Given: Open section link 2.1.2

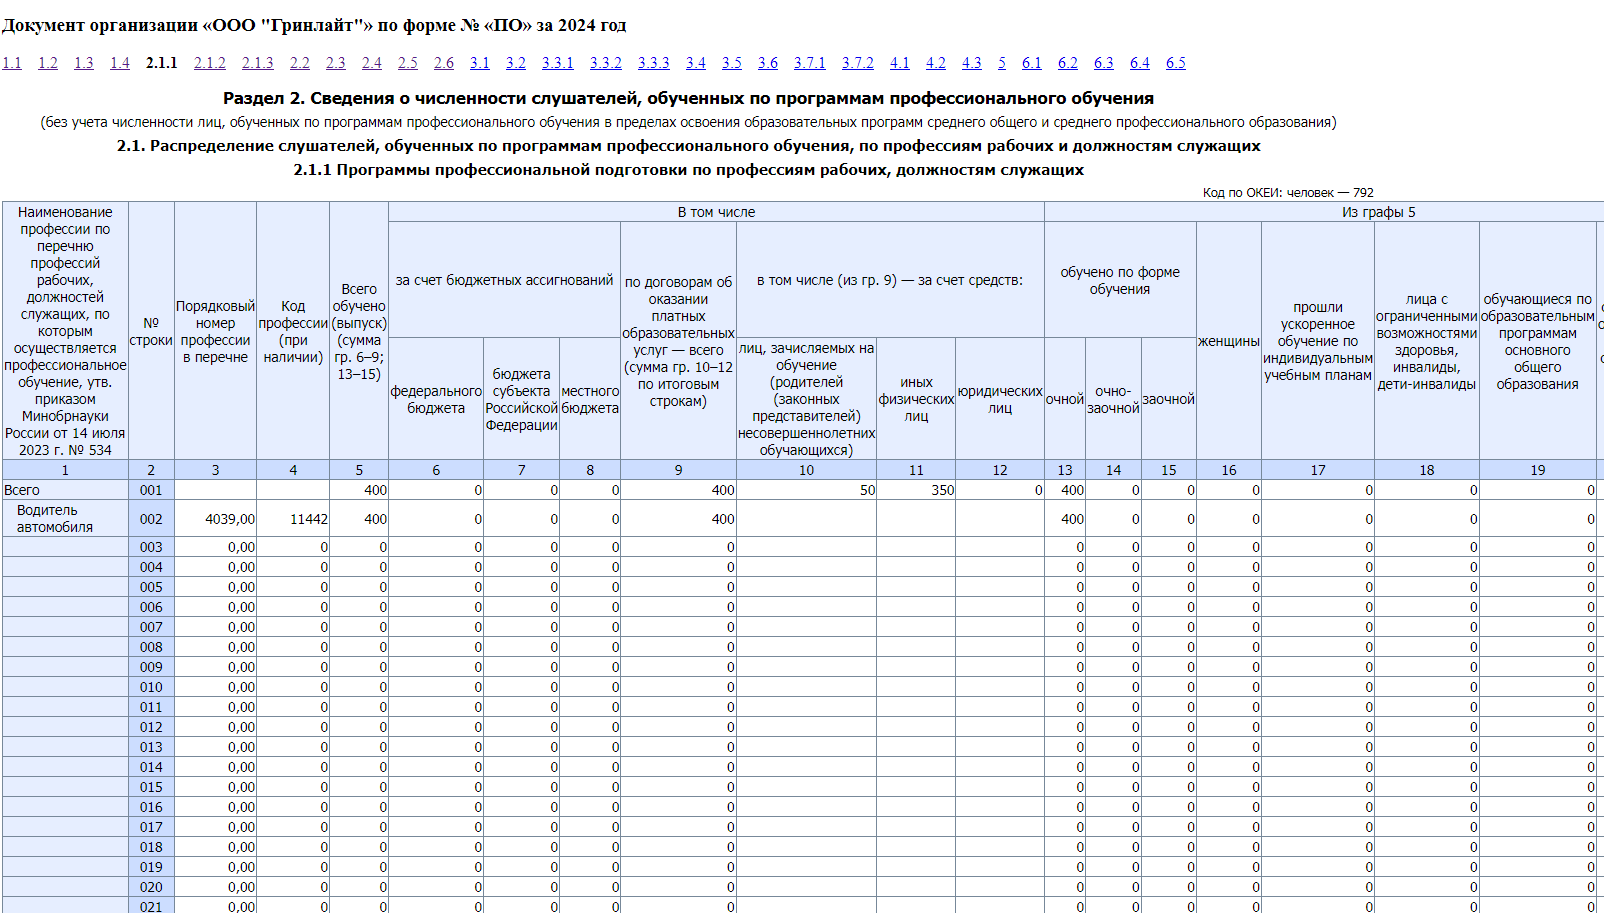Looking at the screenshot, I should click(210, 63).
